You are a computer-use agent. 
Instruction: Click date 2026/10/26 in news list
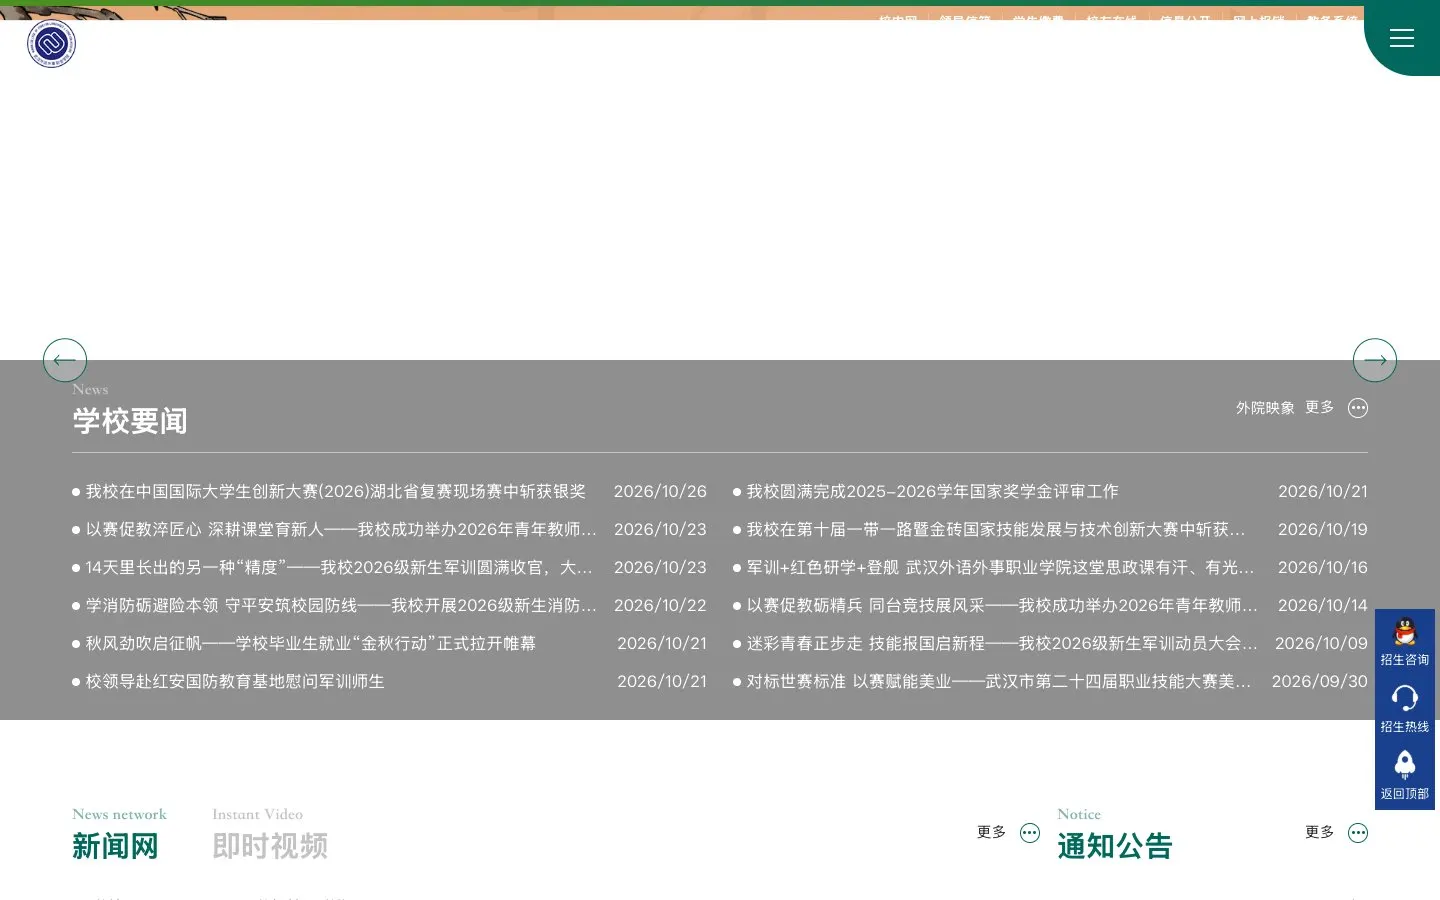(x=660, y=492)
